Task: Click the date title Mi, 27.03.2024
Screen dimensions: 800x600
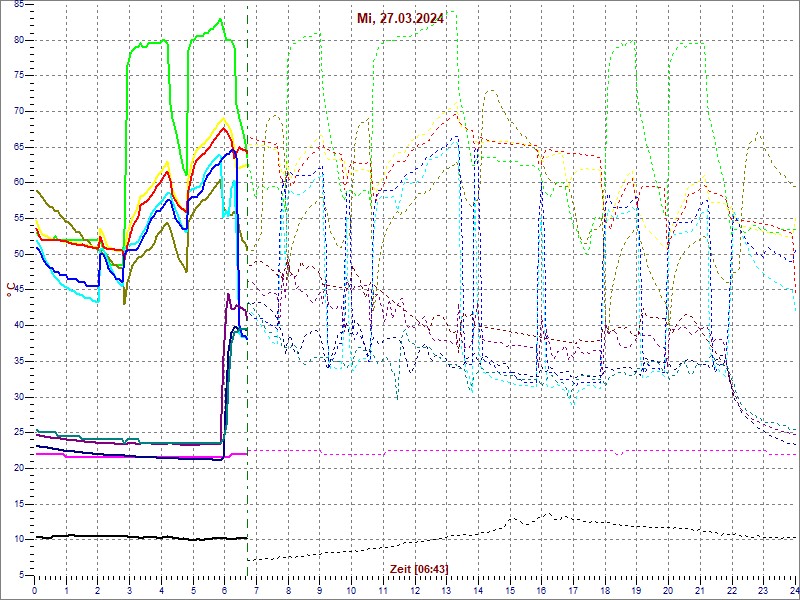Action: [x=400, y=19]
